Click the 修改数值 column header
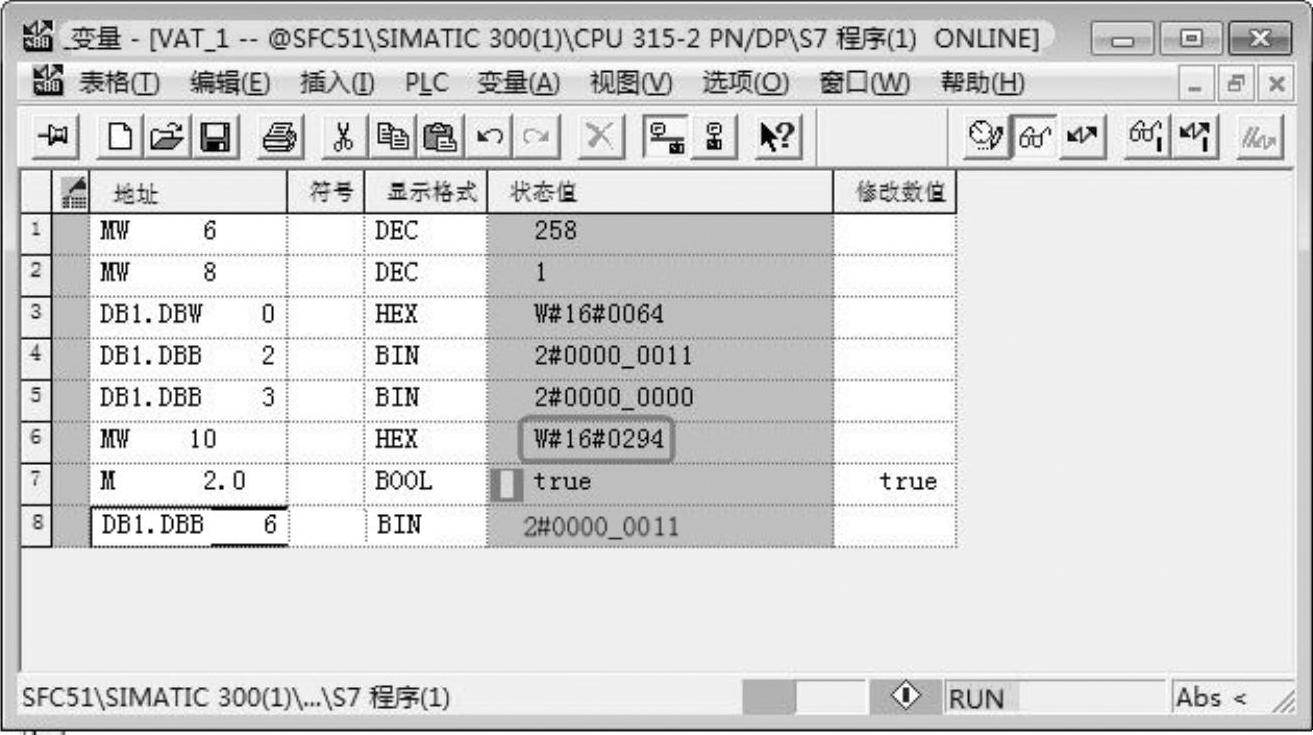Viewport: 1313px width, 735px height. 895,190
